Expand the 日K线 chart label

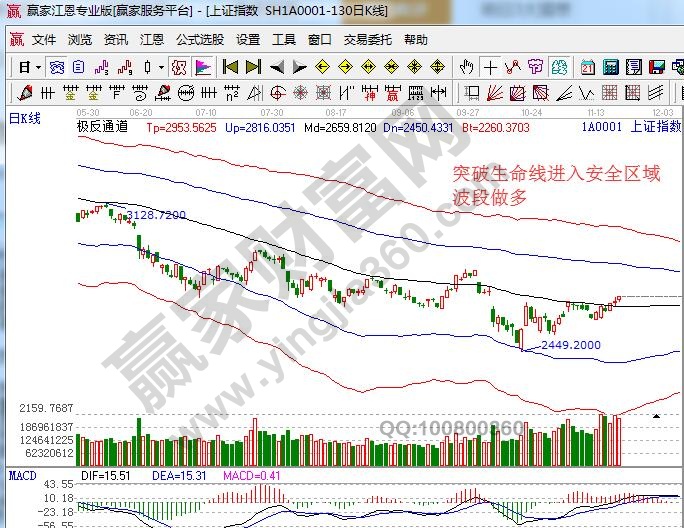(x=24, y=118)
